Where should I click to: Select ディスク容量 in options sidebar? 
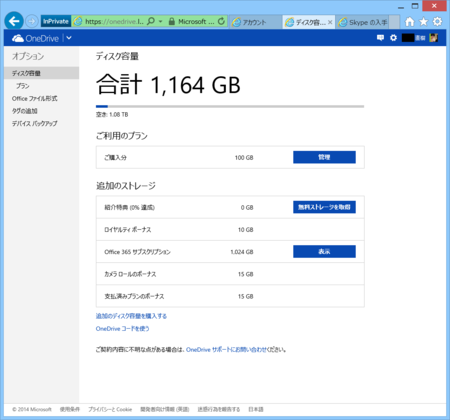click(x=41, y=73)
